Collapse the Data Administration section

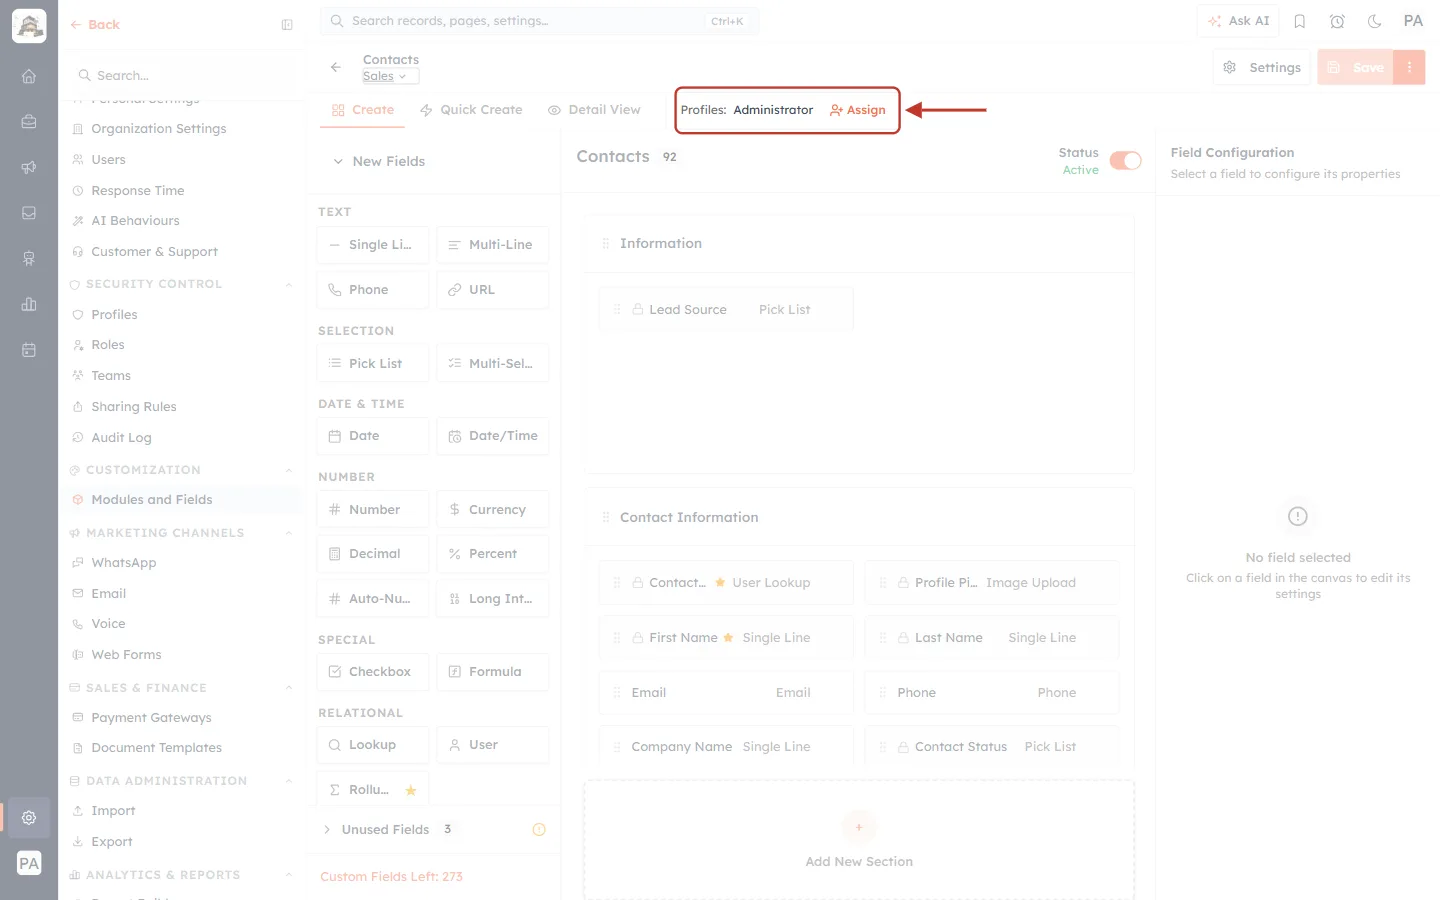coord(288,781)
